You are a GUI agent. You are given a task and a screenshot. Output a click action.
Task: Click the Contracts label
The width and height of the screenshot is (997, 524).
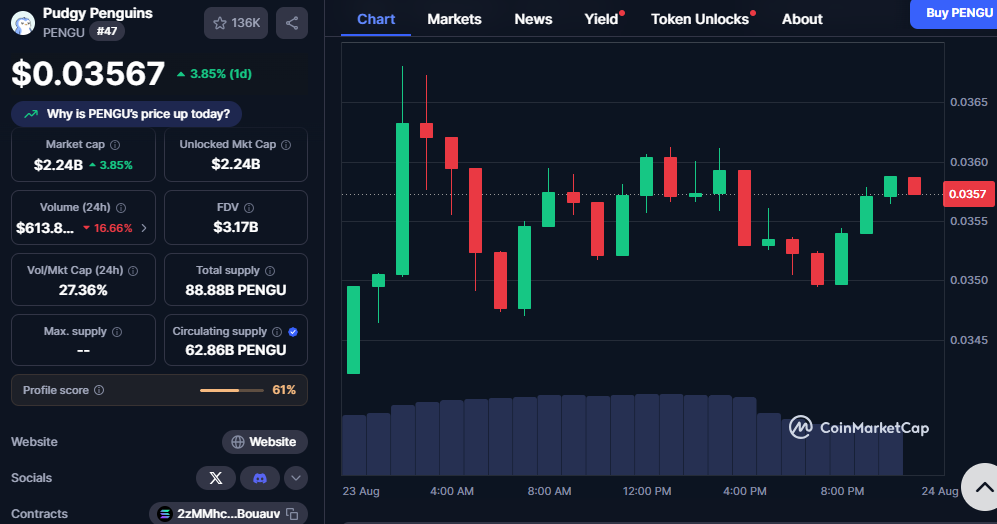pos(39,514)
